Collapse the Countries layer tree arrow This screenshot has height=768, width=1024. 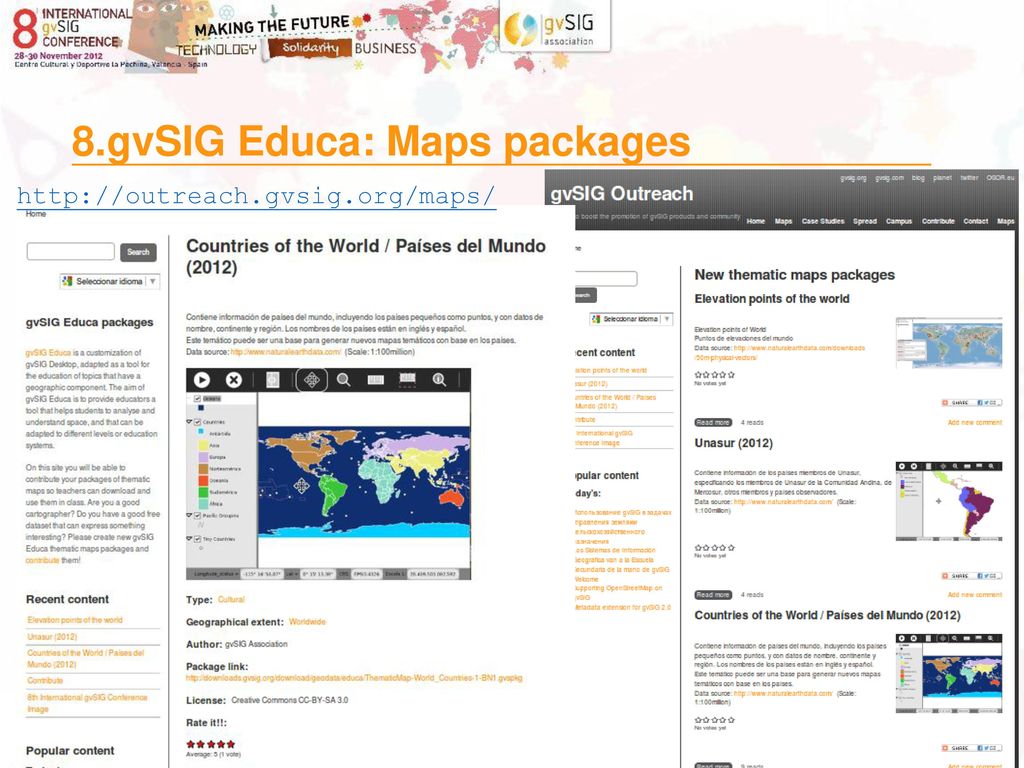click(189, 422)
